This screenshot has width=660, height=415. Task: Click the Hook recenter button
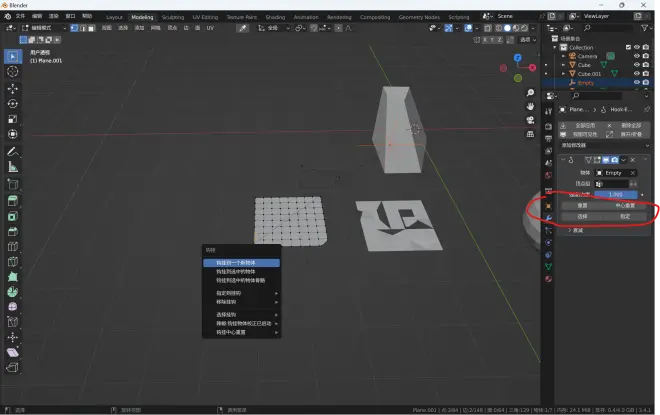625,206
